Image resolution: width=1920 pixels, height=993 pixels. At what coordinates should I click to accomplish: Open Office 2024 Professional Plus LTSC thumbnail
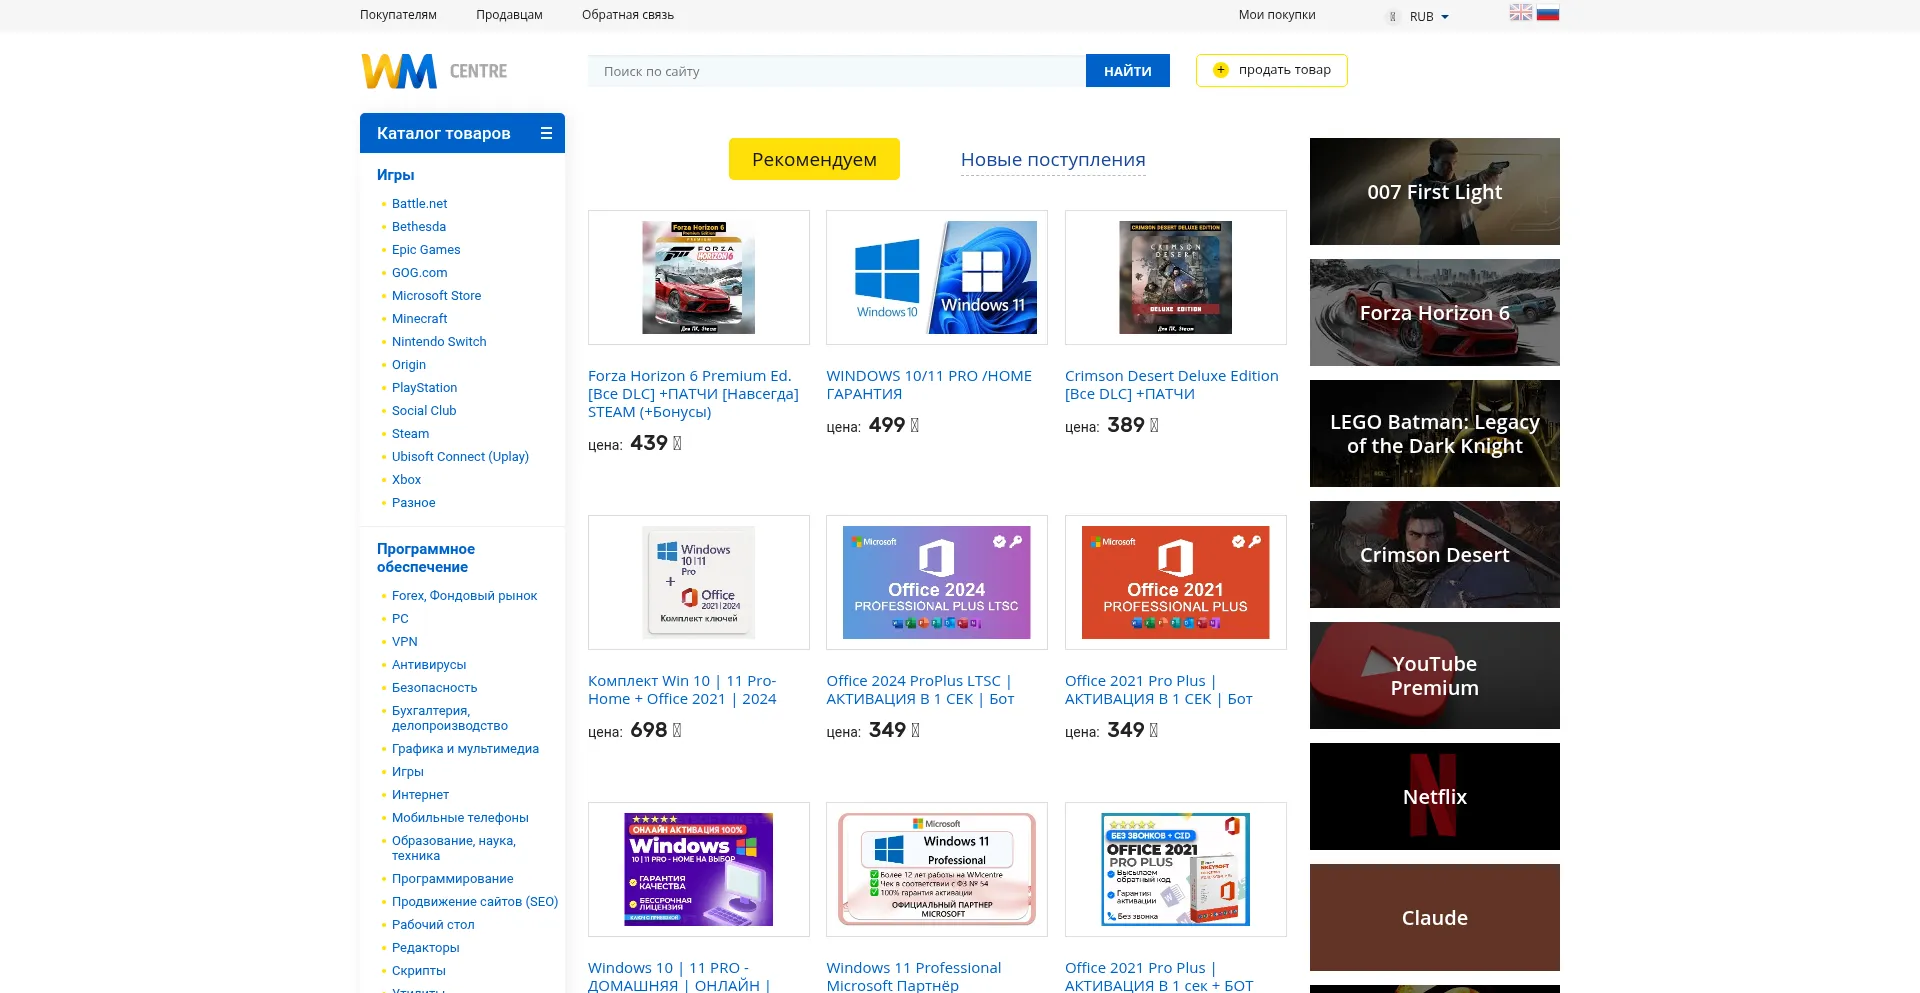pyautogui.click(x=937, y=582)
